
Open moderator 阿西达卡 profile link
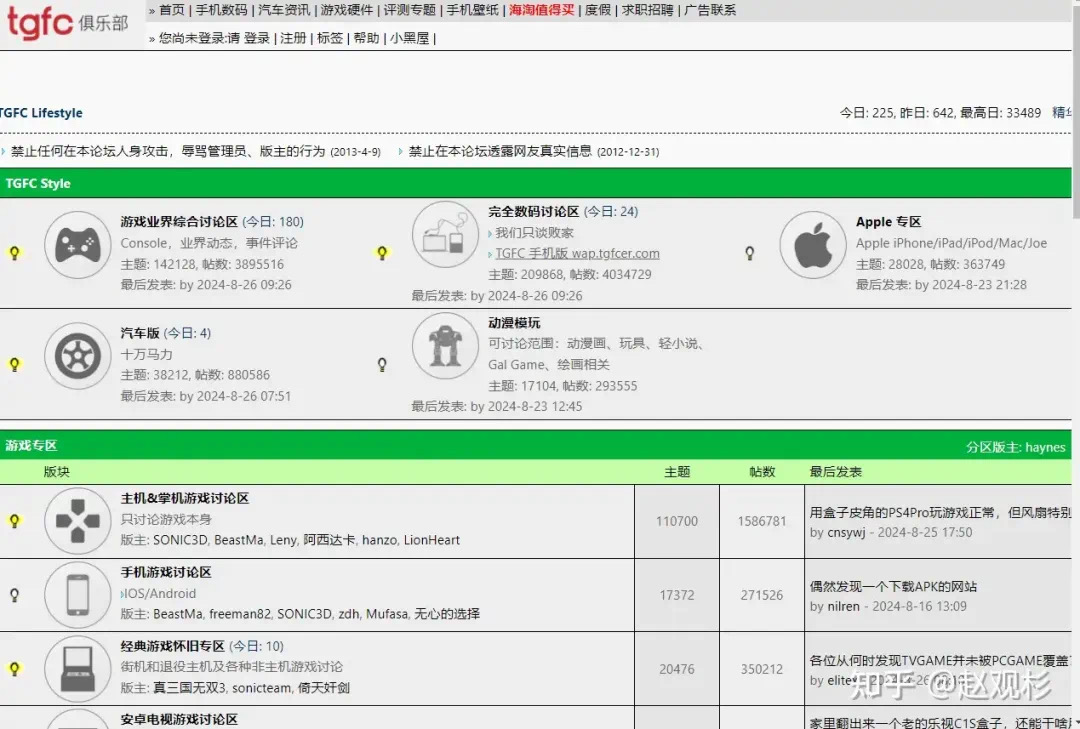pos(329,540)
